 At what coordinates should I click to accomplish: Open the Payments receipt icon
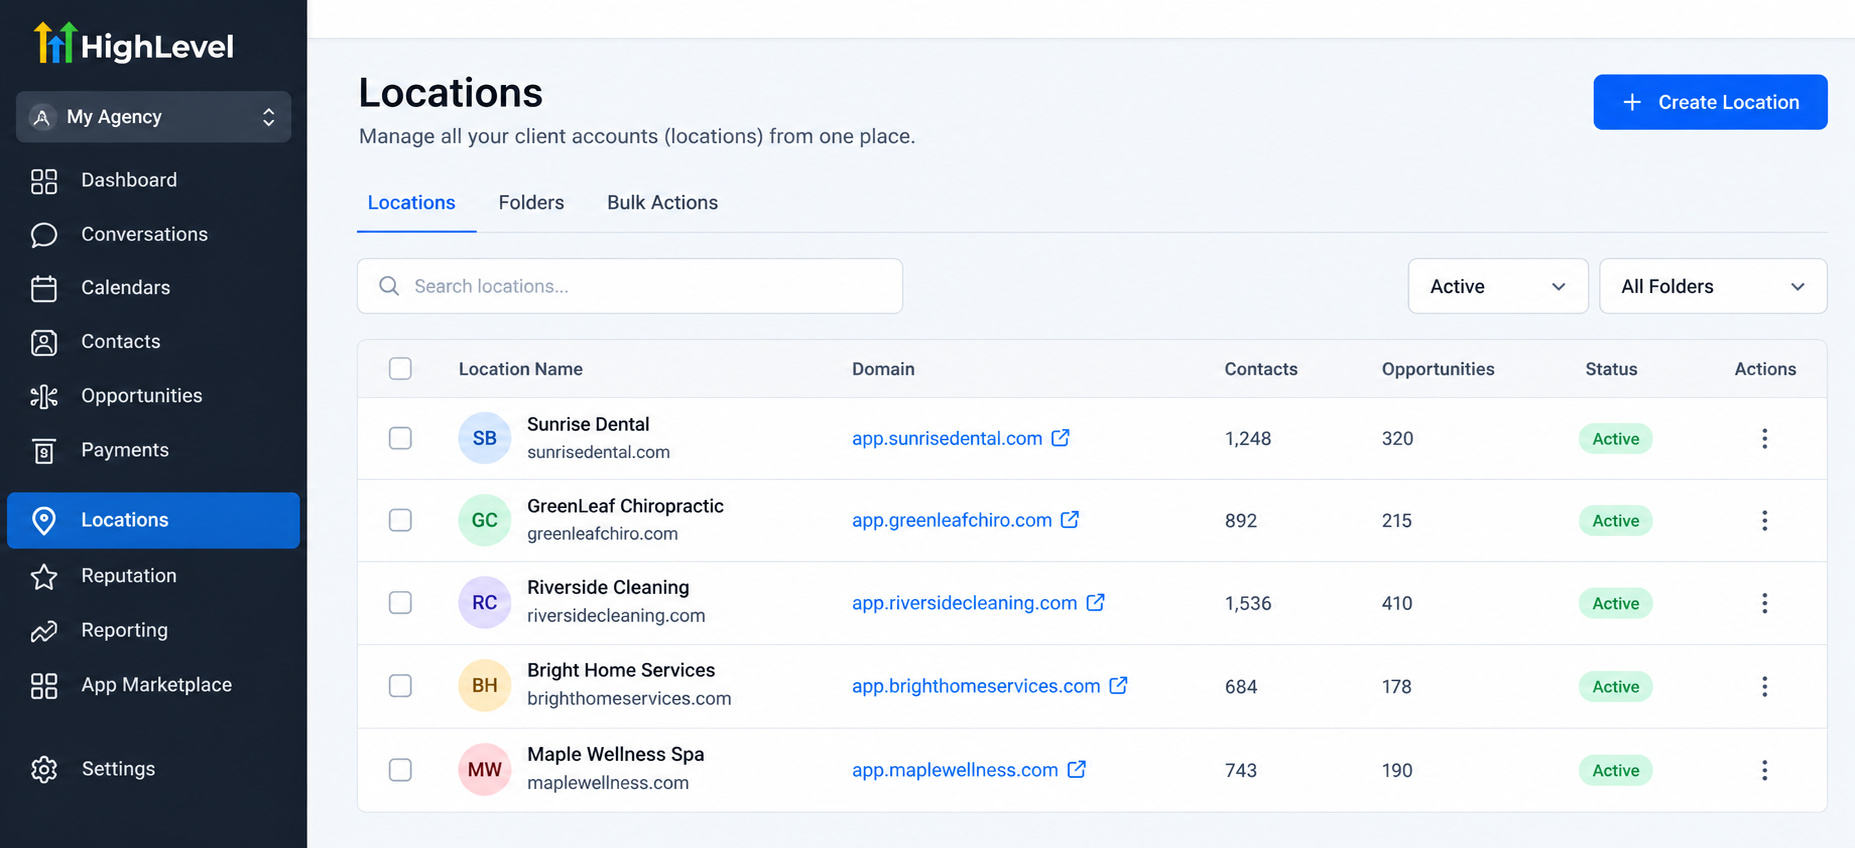click(44, 451)
